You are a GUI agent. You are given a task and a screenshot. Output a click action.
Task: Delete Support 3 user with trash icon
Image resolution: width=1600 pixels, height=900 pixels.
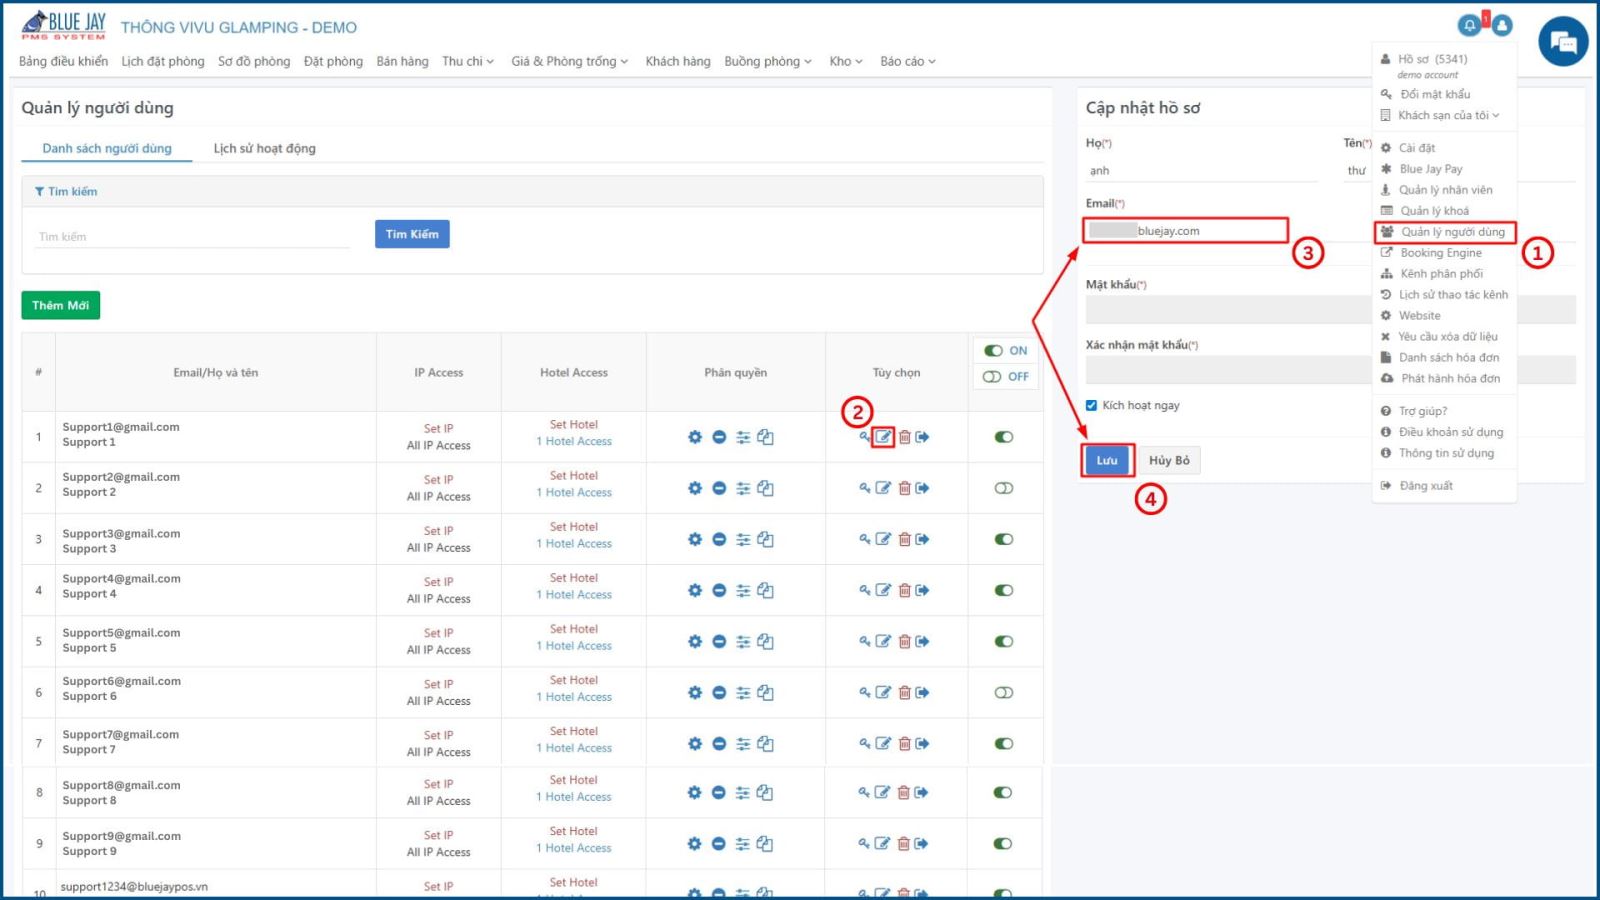tap(904, 539)
